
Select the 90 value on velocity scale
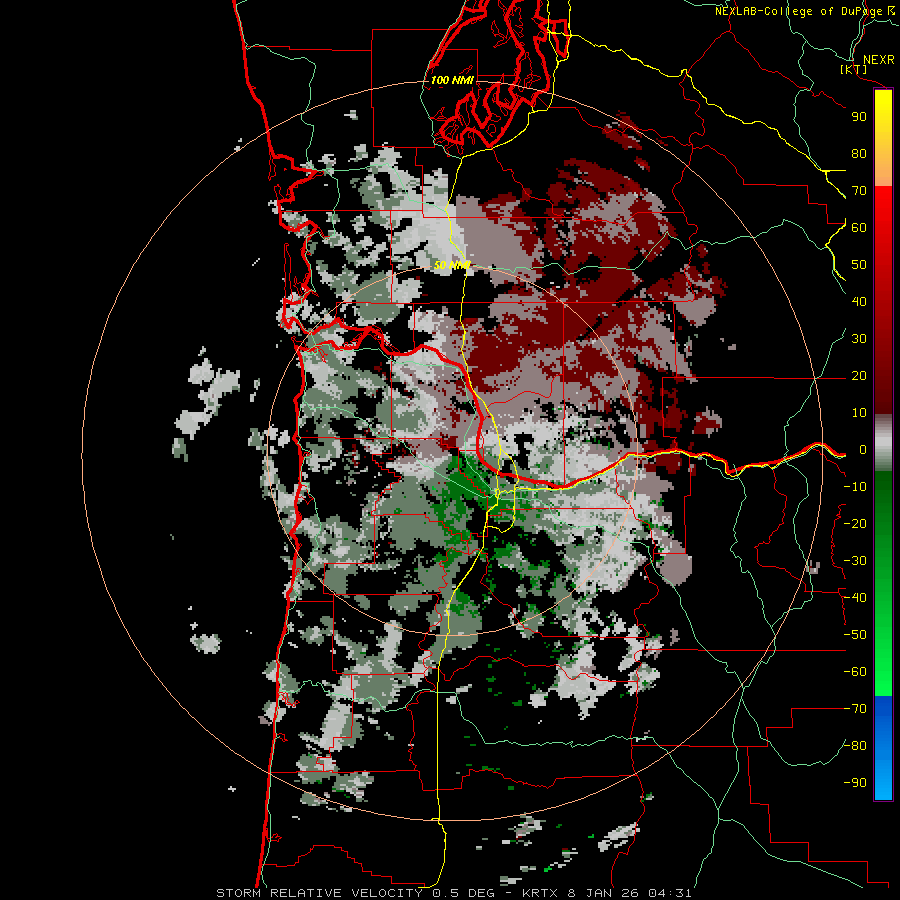859,117
